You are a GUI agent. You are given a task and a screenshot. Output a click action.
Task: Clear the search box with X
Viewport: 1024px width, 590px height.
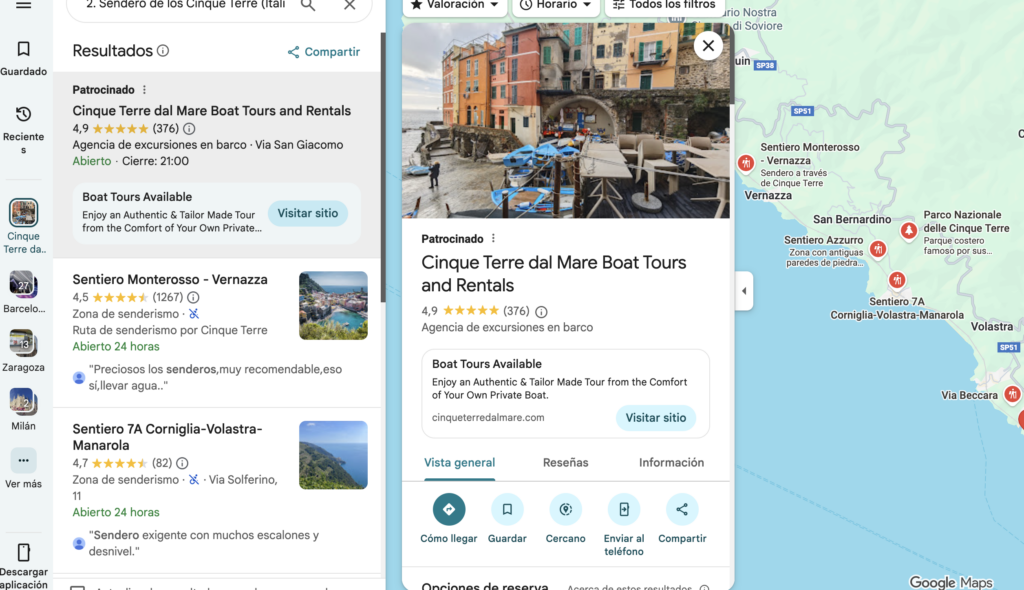349,5
